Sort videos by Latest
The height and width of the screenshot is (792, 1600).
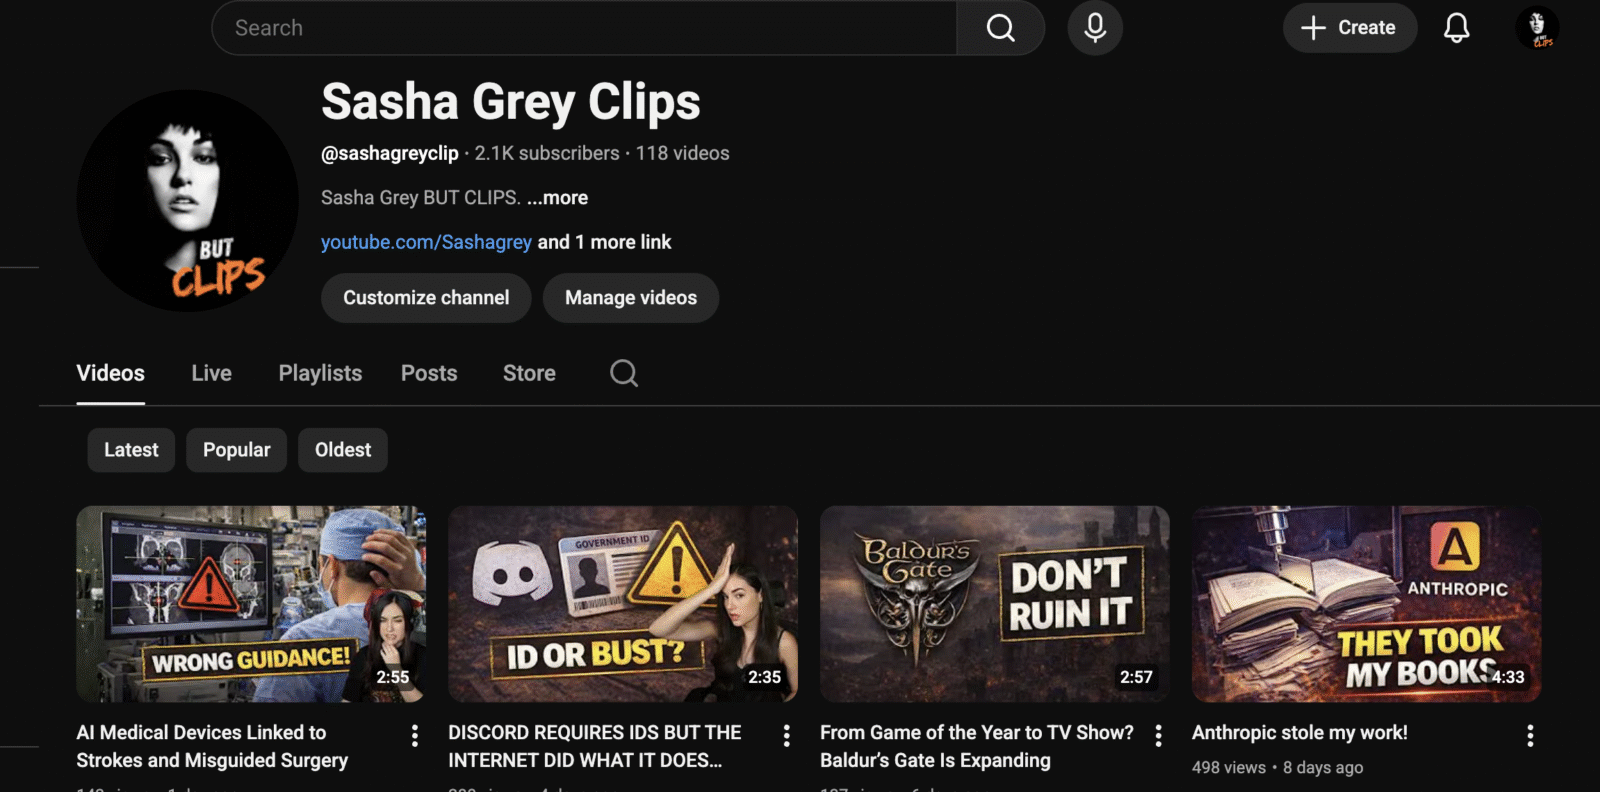[131, 450]
